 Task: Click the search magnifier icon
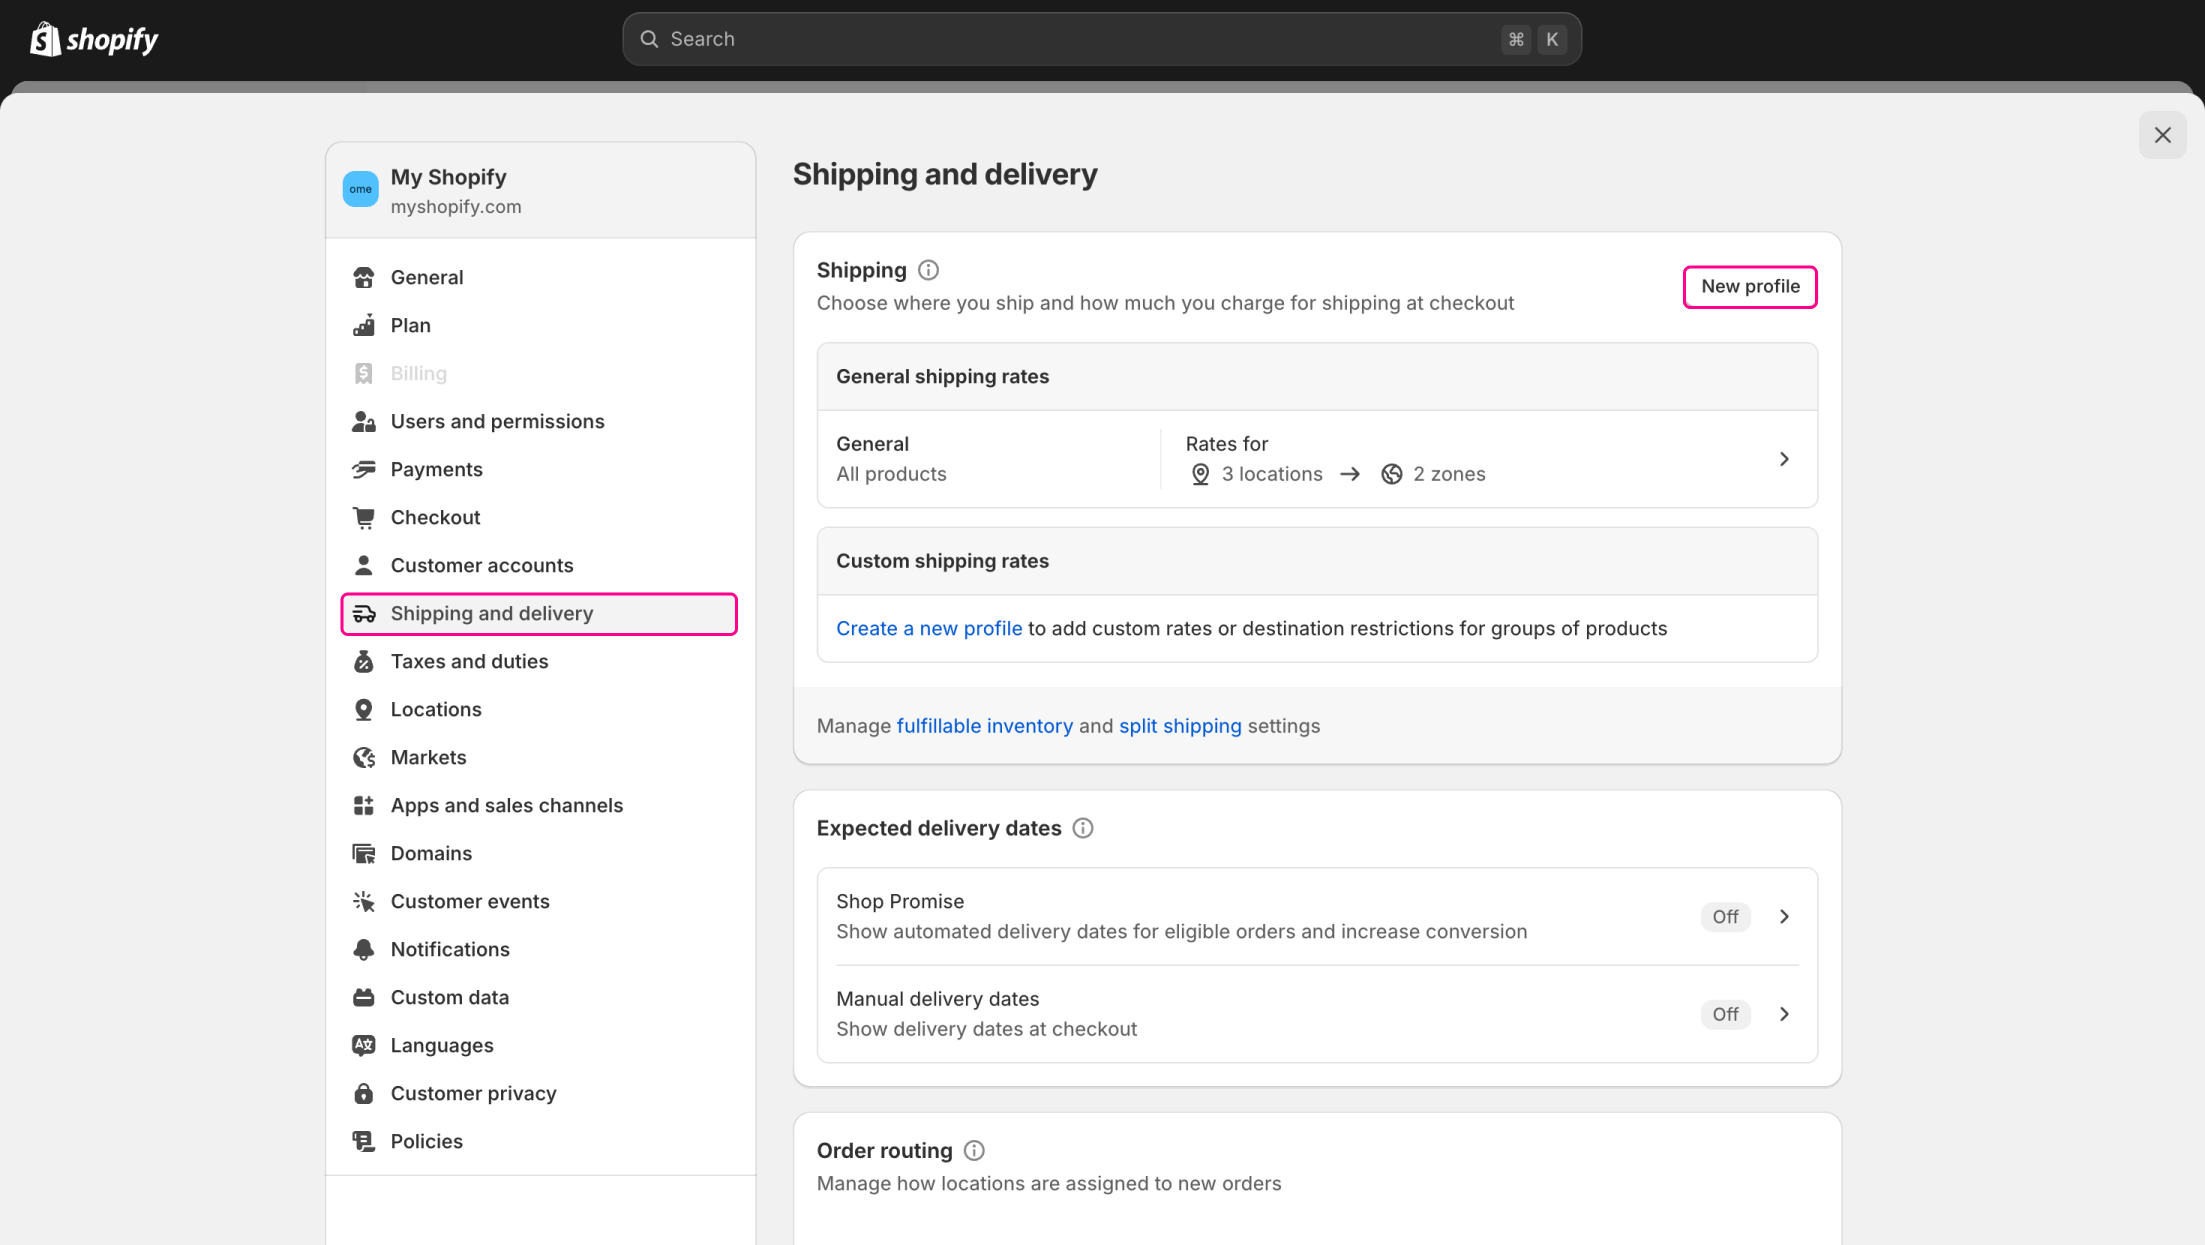coord(649,39)
